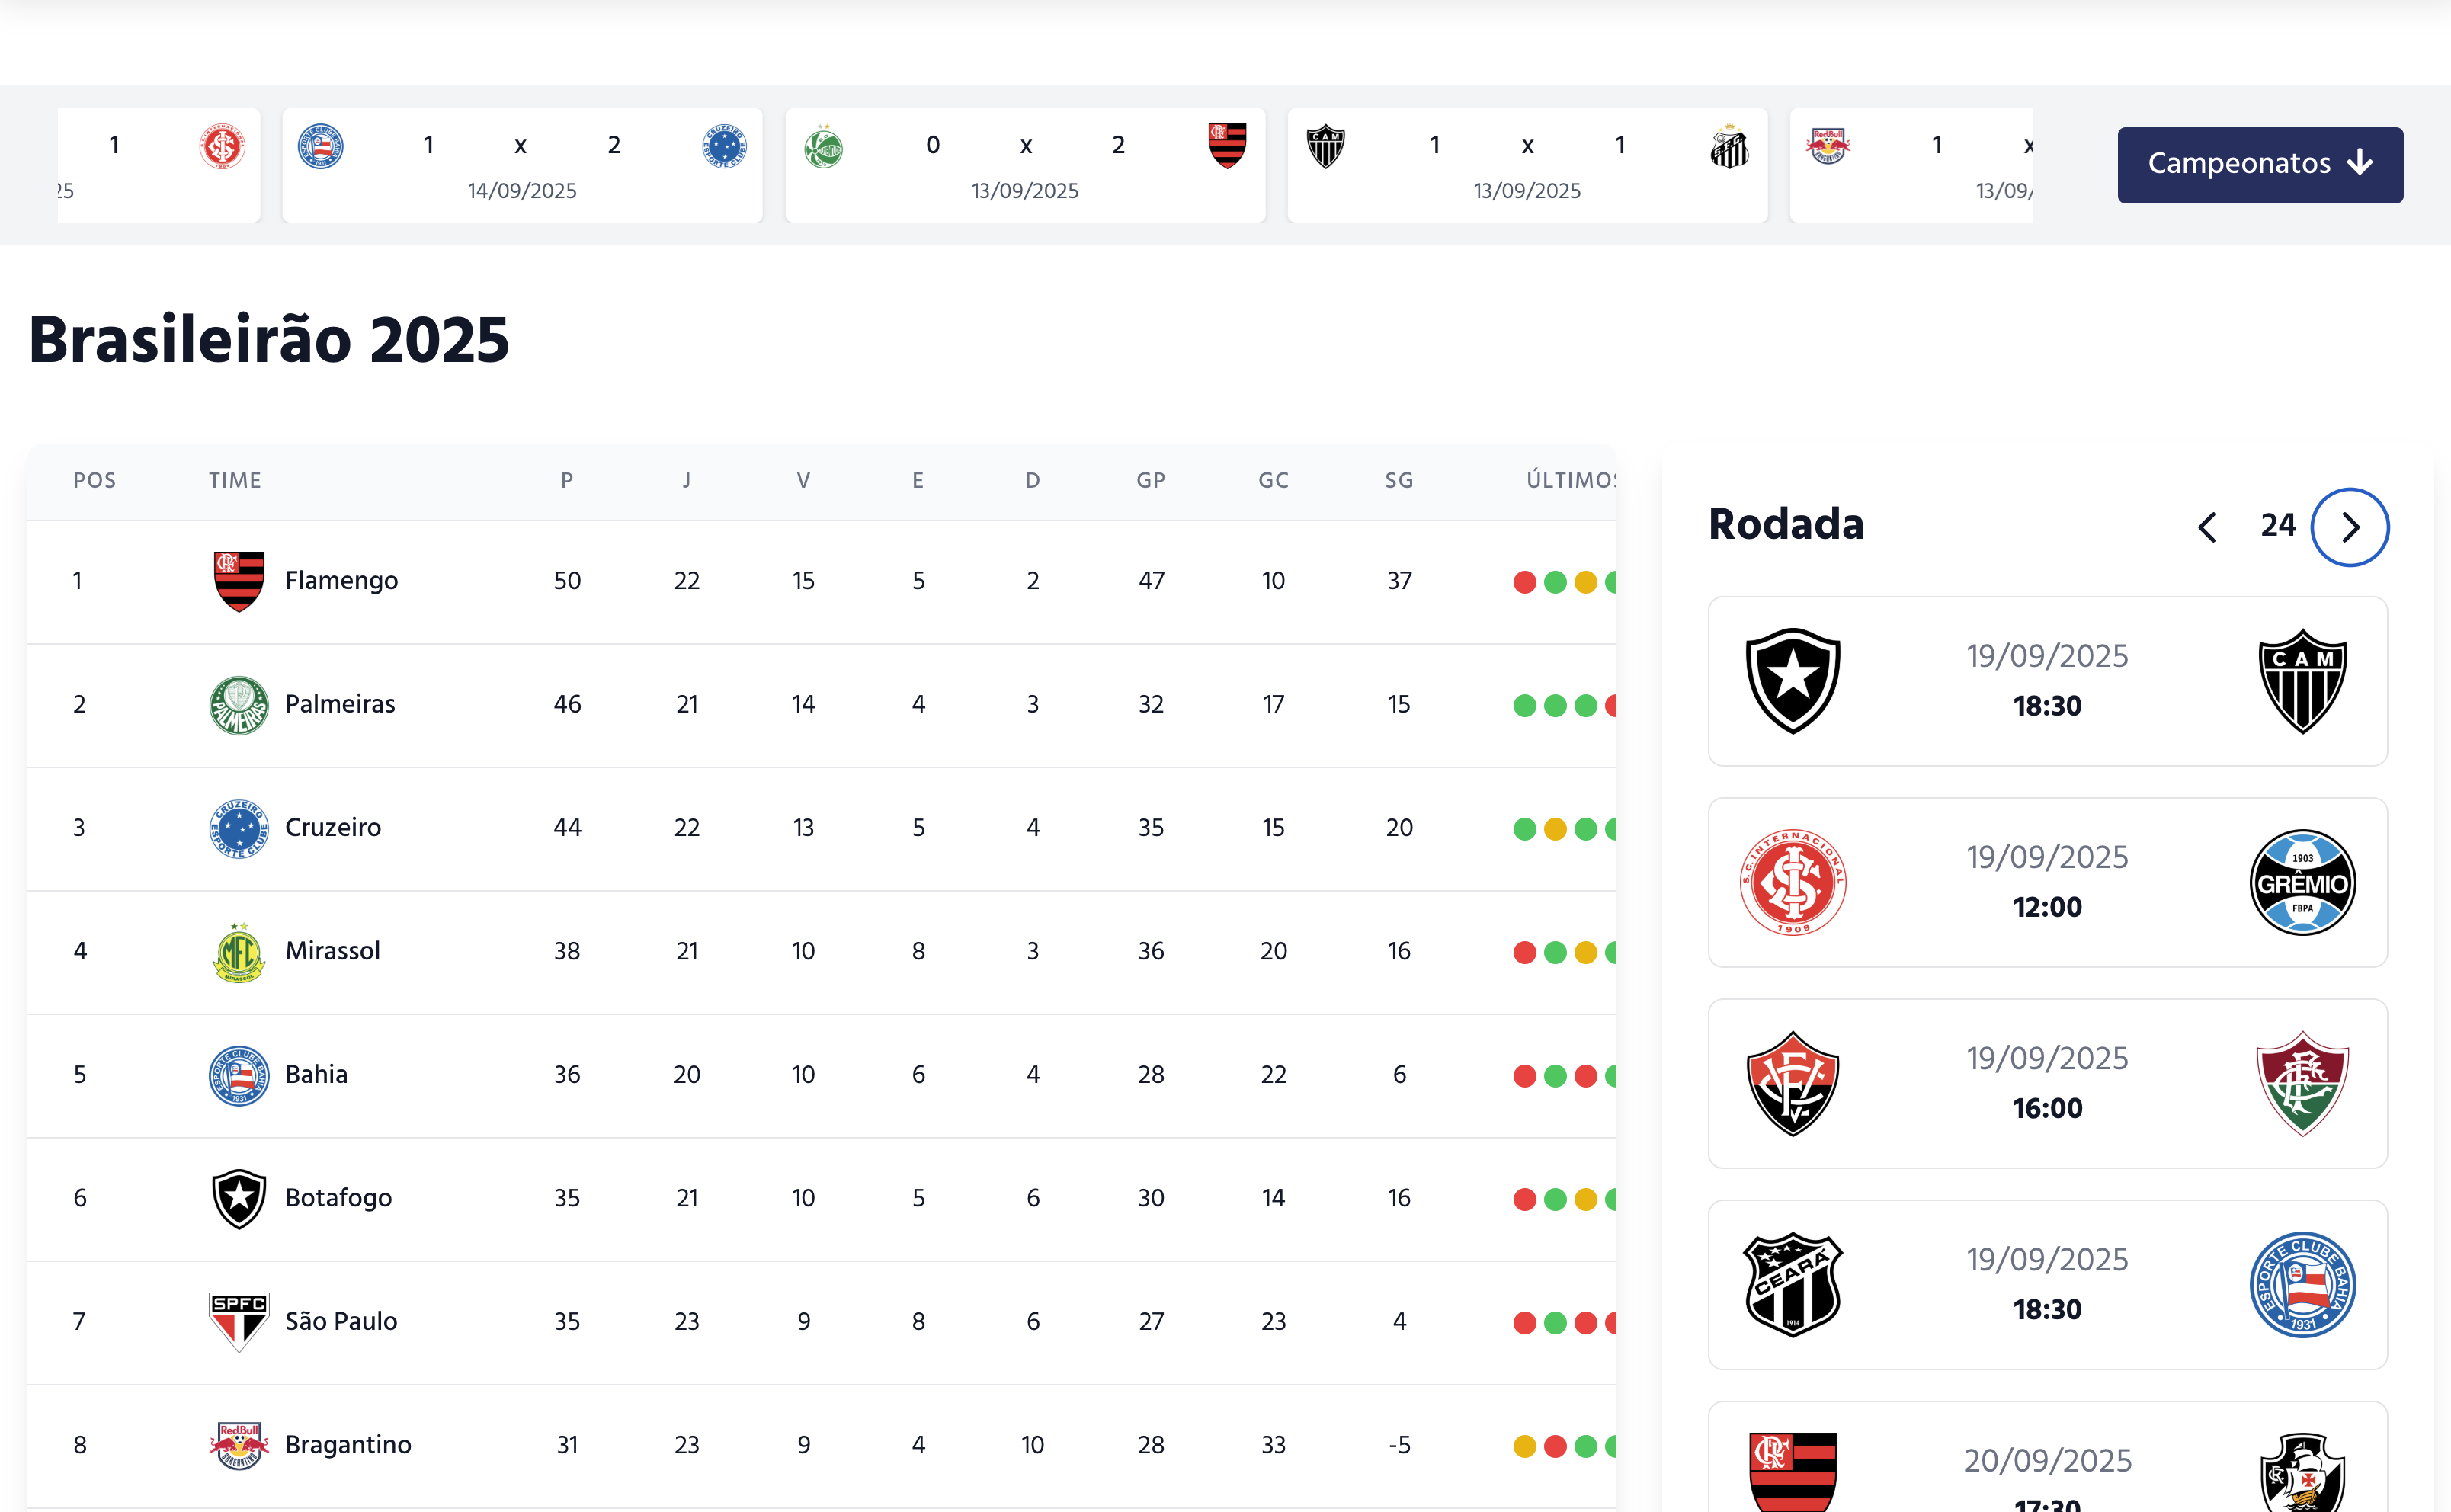Sort the table by the P column header
The image size is (2451, 1512).
[x=567, y=481]
